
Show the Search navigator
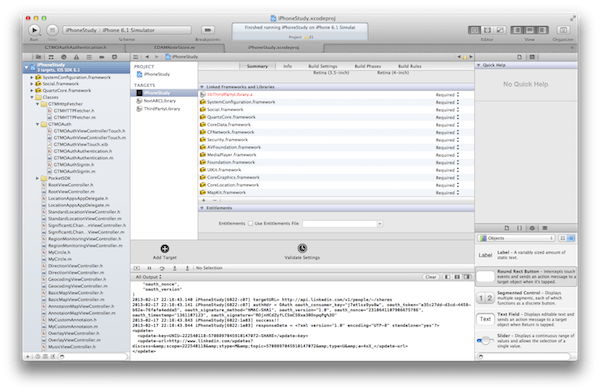tap(64, 57)
